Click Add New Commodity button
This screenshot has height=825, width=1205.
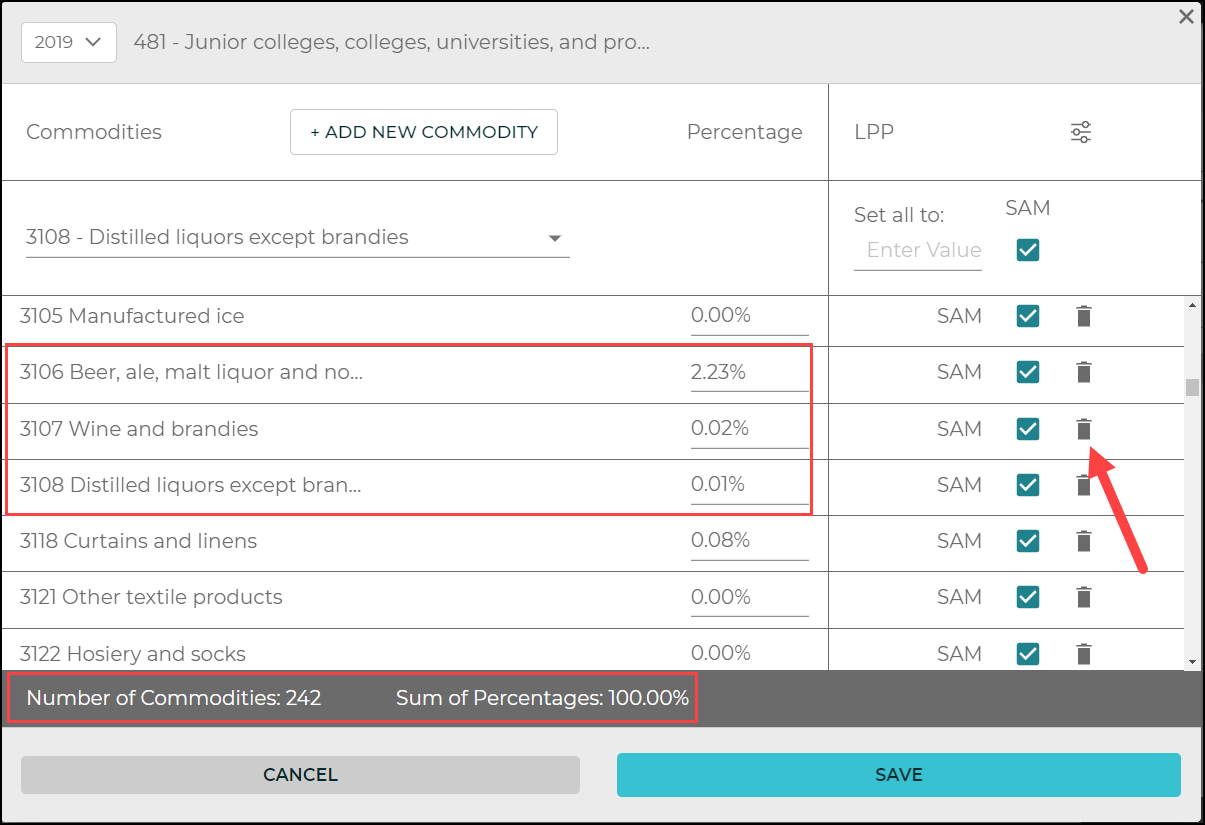click(424, 132)
